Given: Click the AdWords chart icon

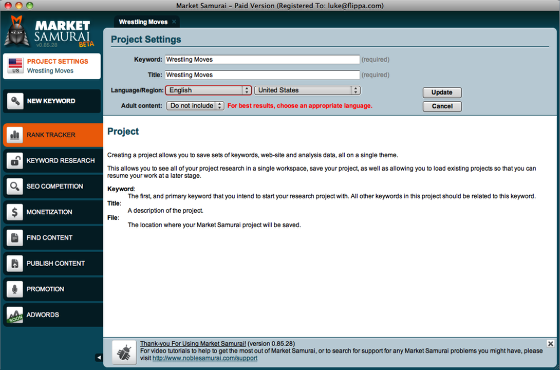Looking at the screenshot, I should pos(15,315).
